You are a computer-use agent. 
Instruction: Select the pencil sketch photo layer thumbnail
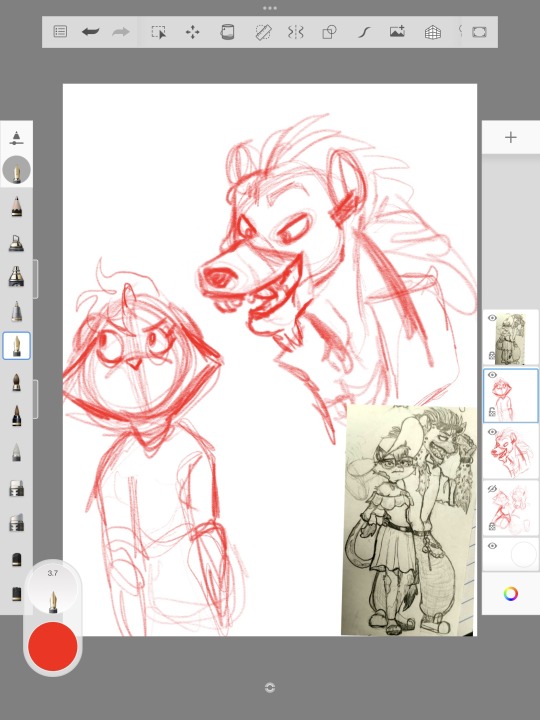click(x=511, y=338)
